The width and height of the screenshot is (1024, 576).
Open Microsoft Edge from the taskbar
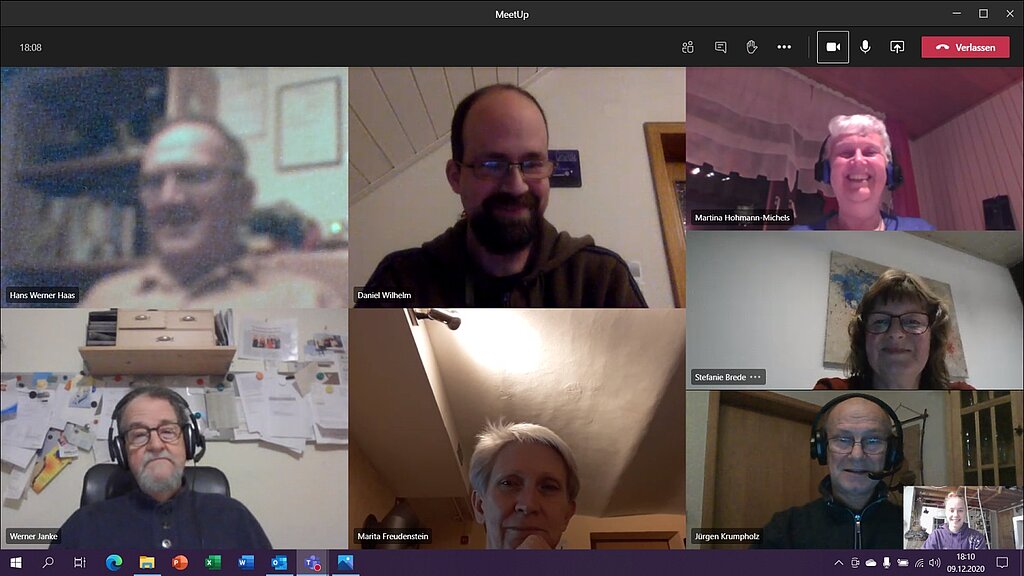[113, 563]
